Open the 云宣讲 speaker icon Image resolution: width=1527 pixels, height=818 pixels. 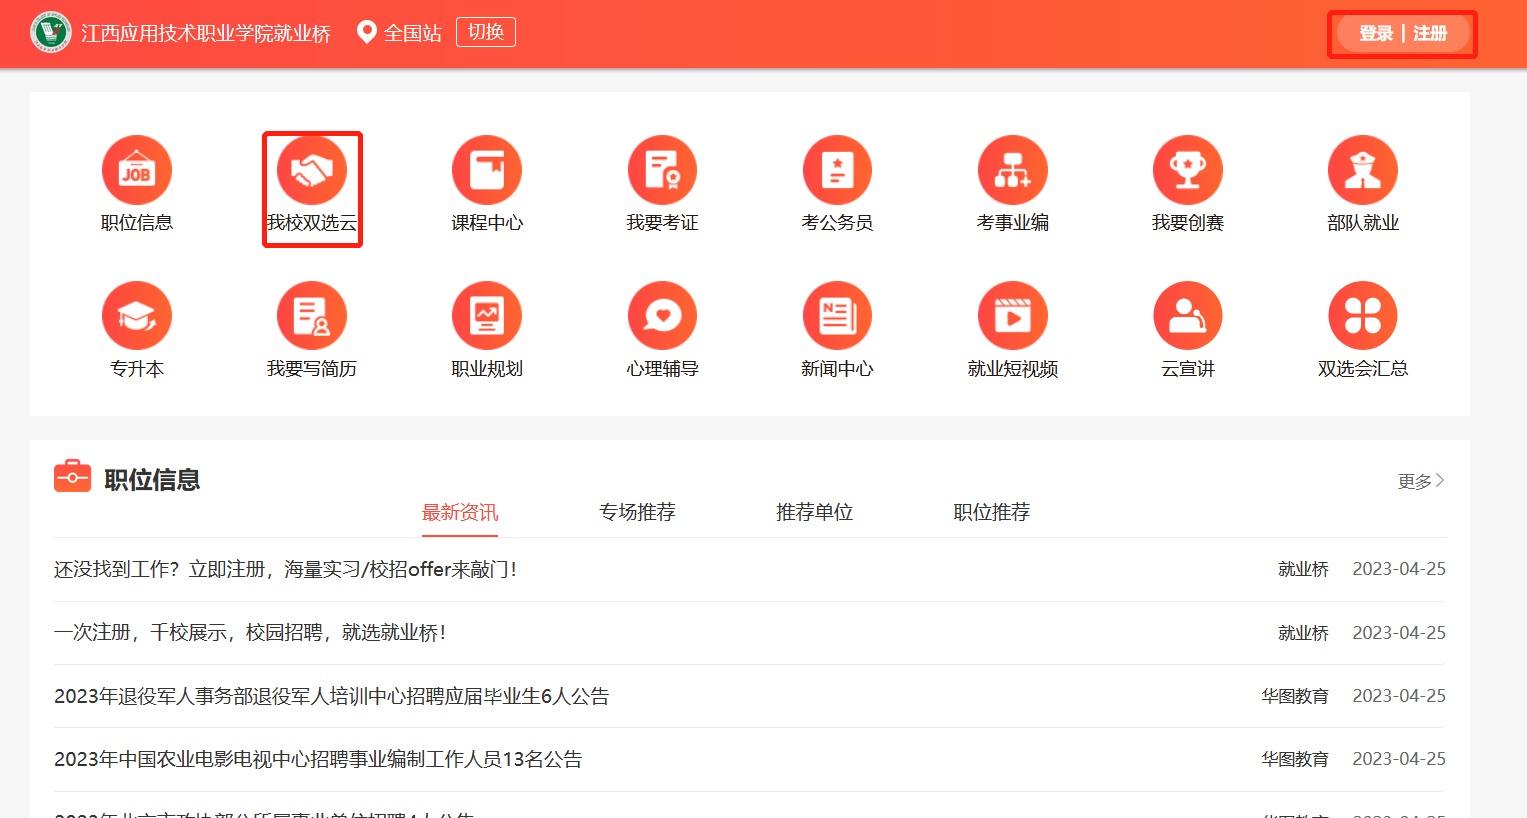point(1188,316)
